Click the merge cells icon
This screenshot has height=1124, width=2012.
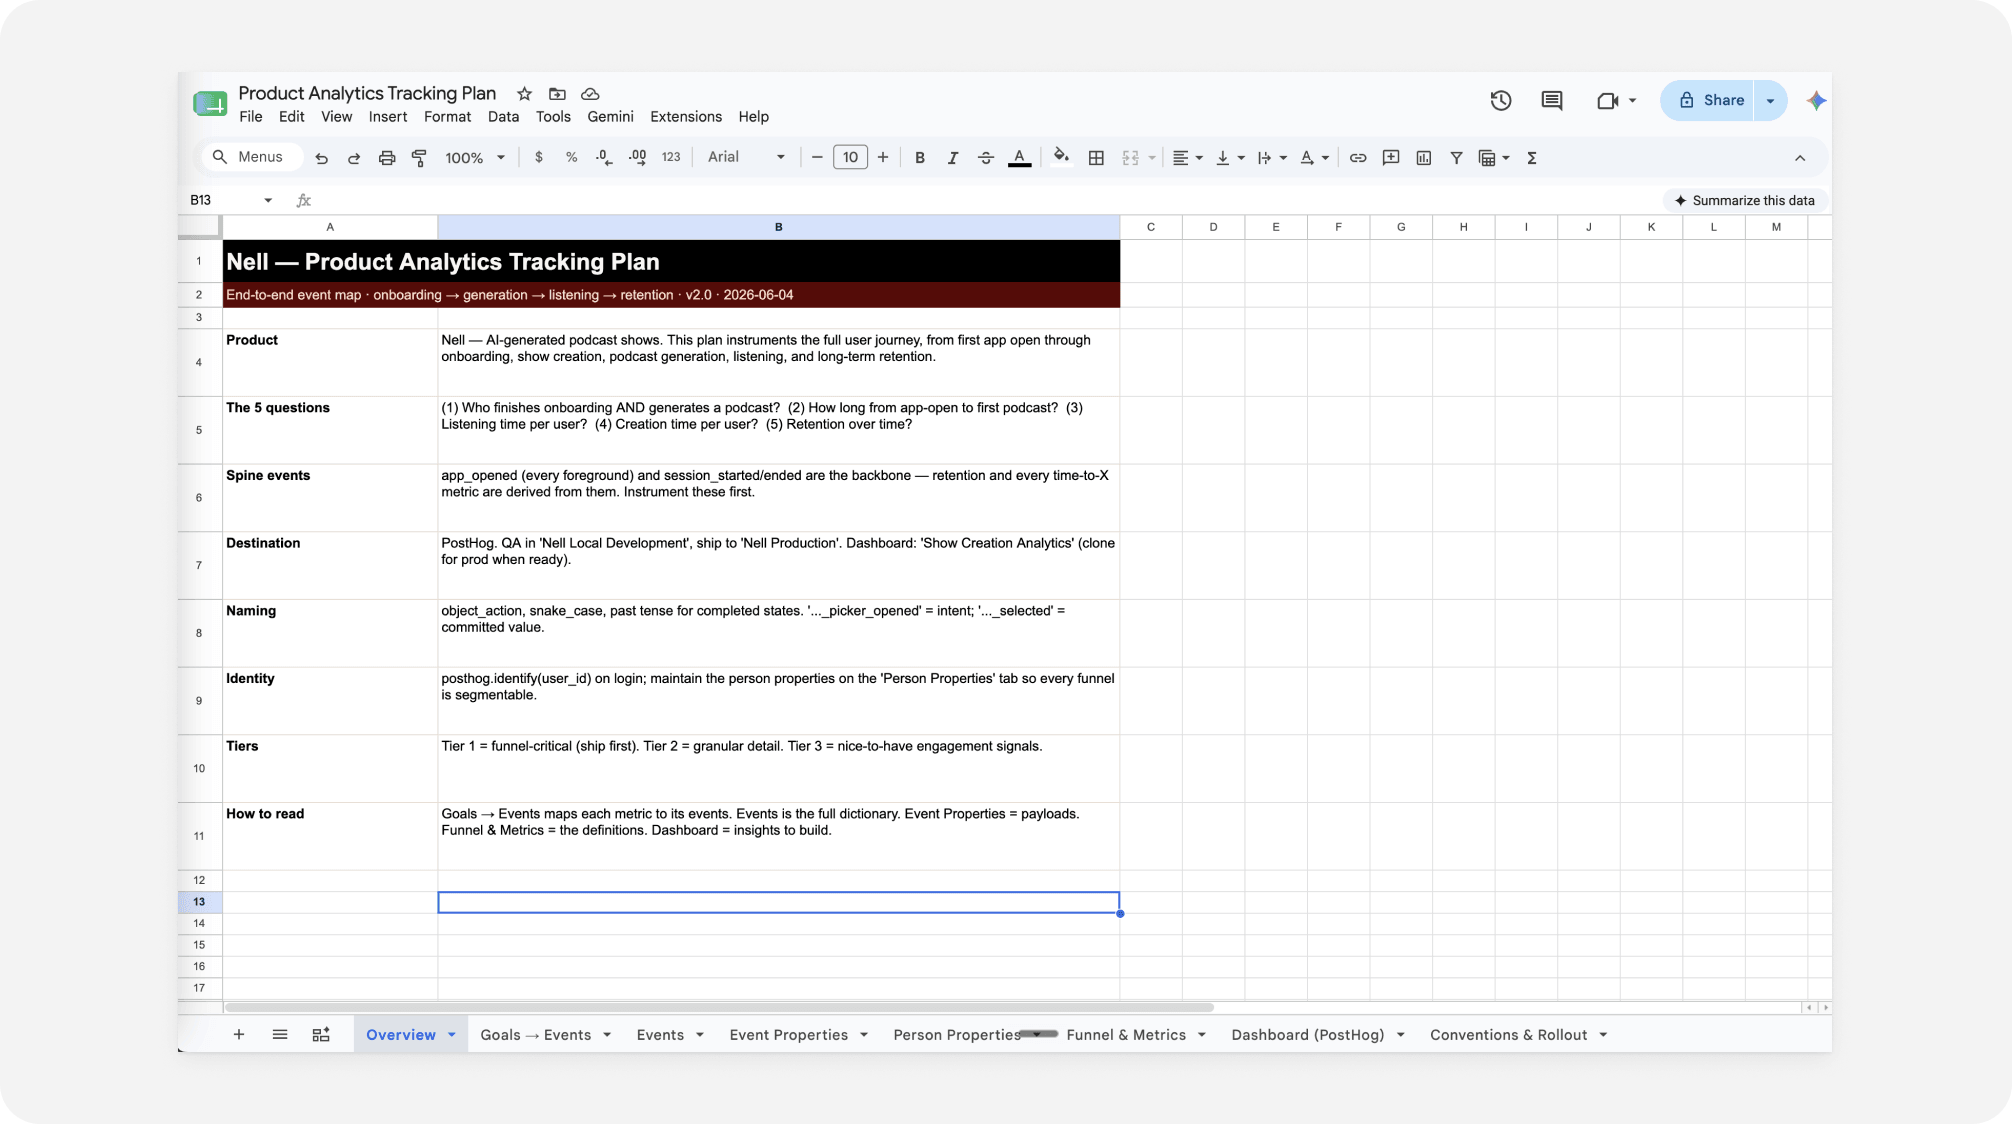click(1131, 158)
